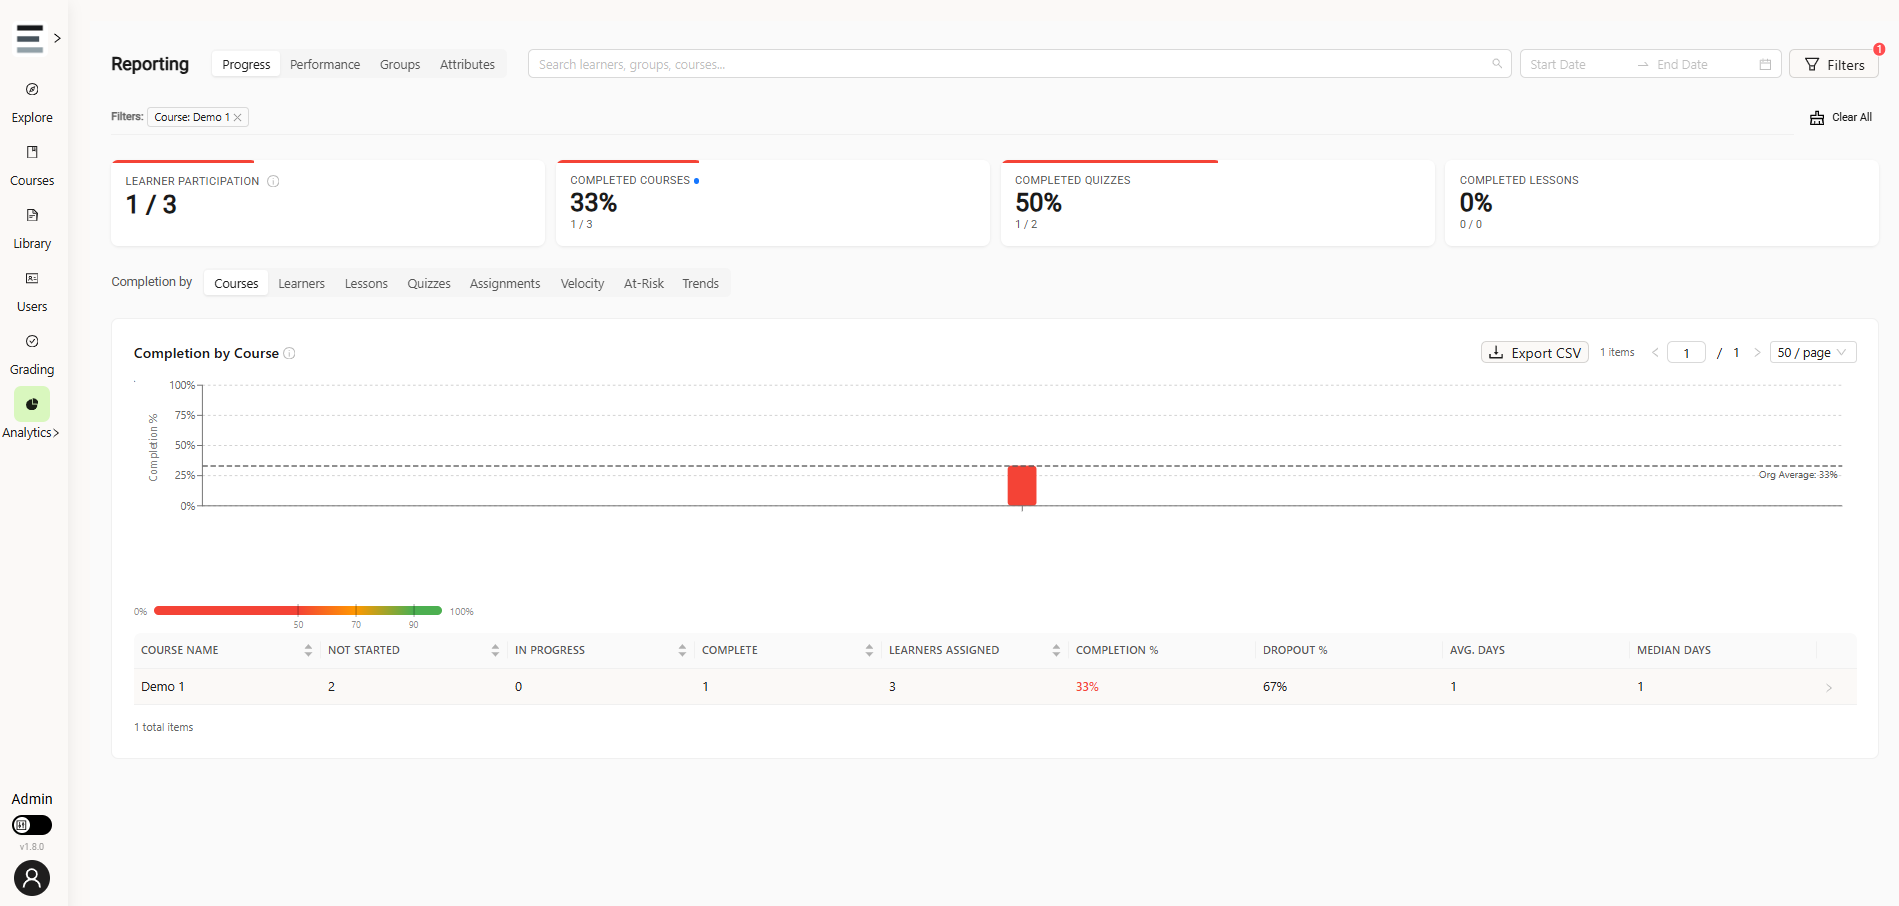Viewport: 1899px width, 906px height.
Task: Switch to the Groups tab
Action: (400, 64)
